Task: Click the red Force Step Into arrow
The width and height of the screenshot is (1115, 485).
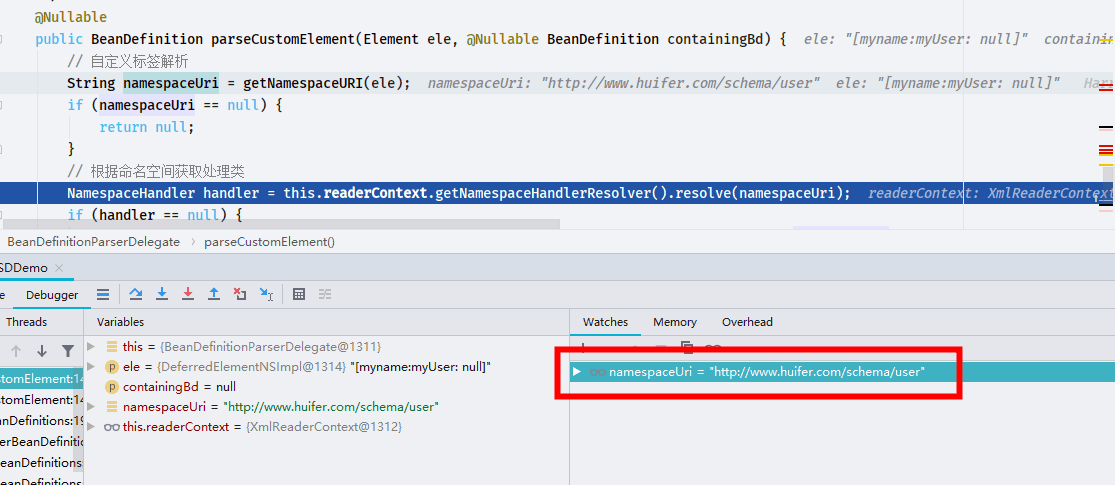Action: (188, 294)
